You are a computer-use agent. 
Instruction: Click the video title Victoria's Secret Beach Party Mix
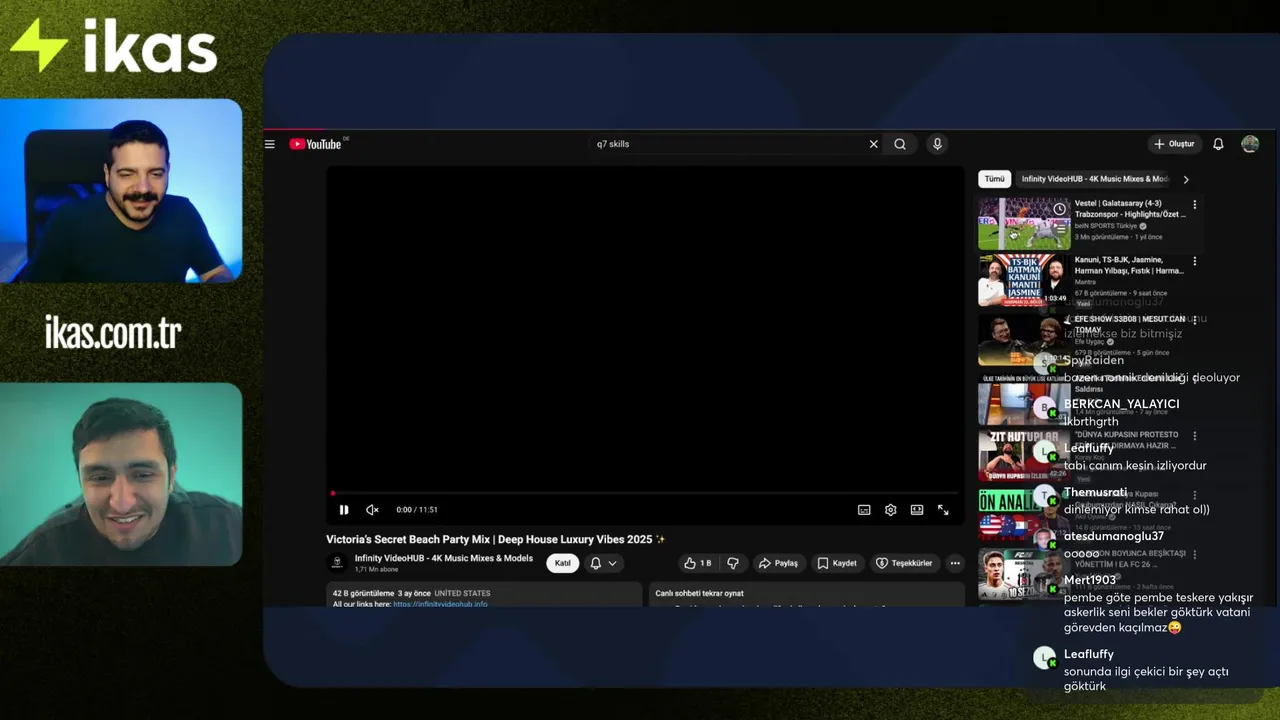pyautogui.click(x=496, y=539)
